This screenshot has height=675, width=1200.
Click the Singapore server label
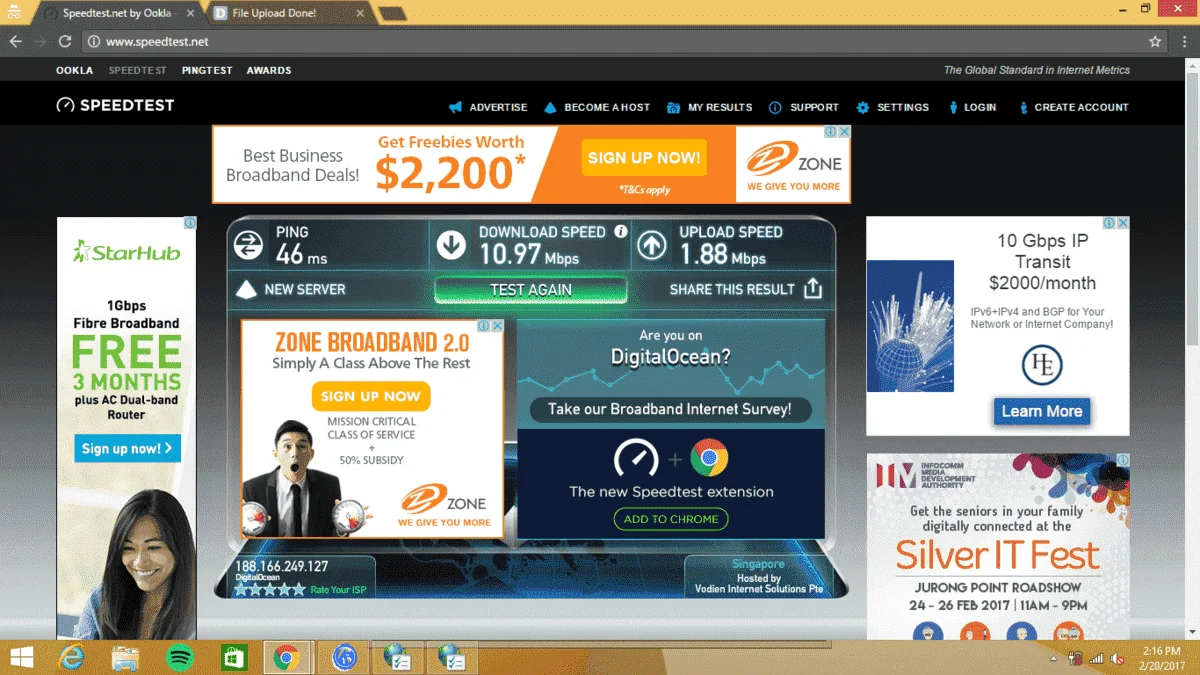click(x=758, y=564)
